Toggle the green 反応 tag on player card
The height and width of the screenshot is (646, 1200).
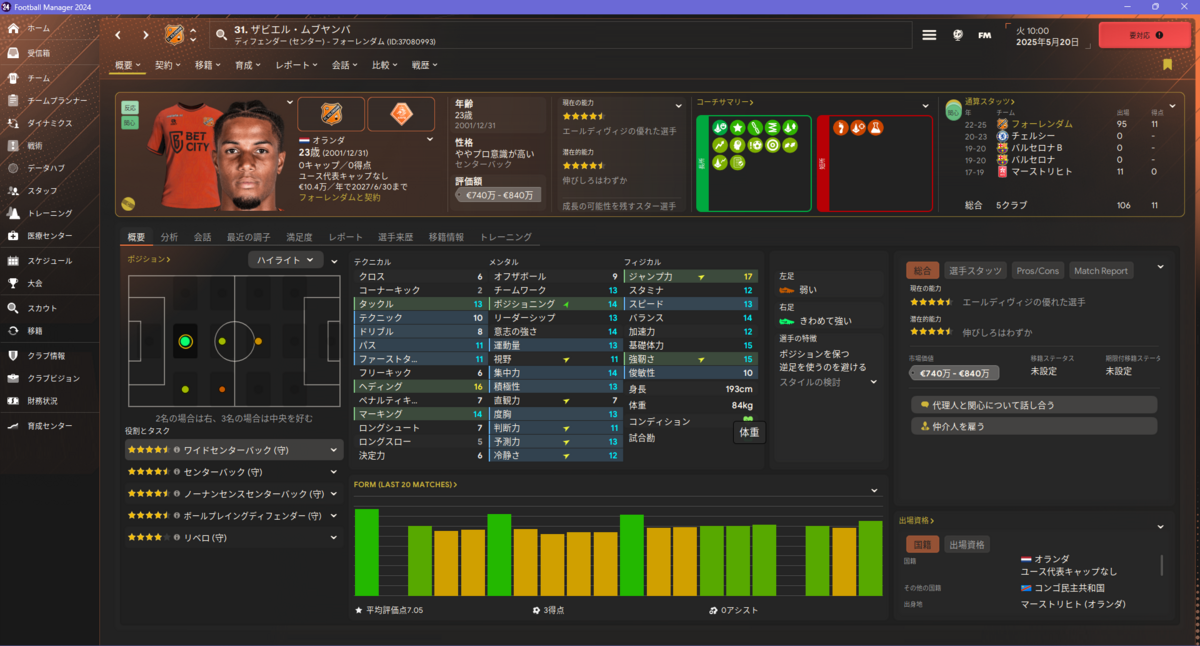[130, 106]
